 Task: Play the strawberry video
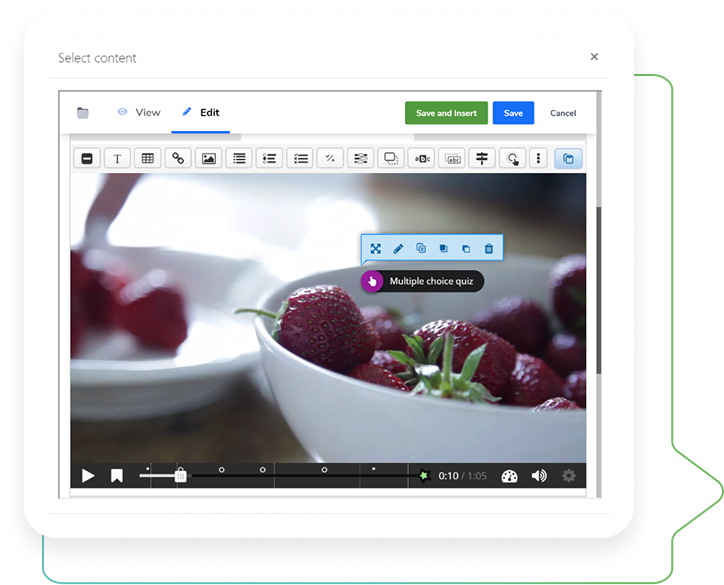pyautogui.click(x=88, y=476)
